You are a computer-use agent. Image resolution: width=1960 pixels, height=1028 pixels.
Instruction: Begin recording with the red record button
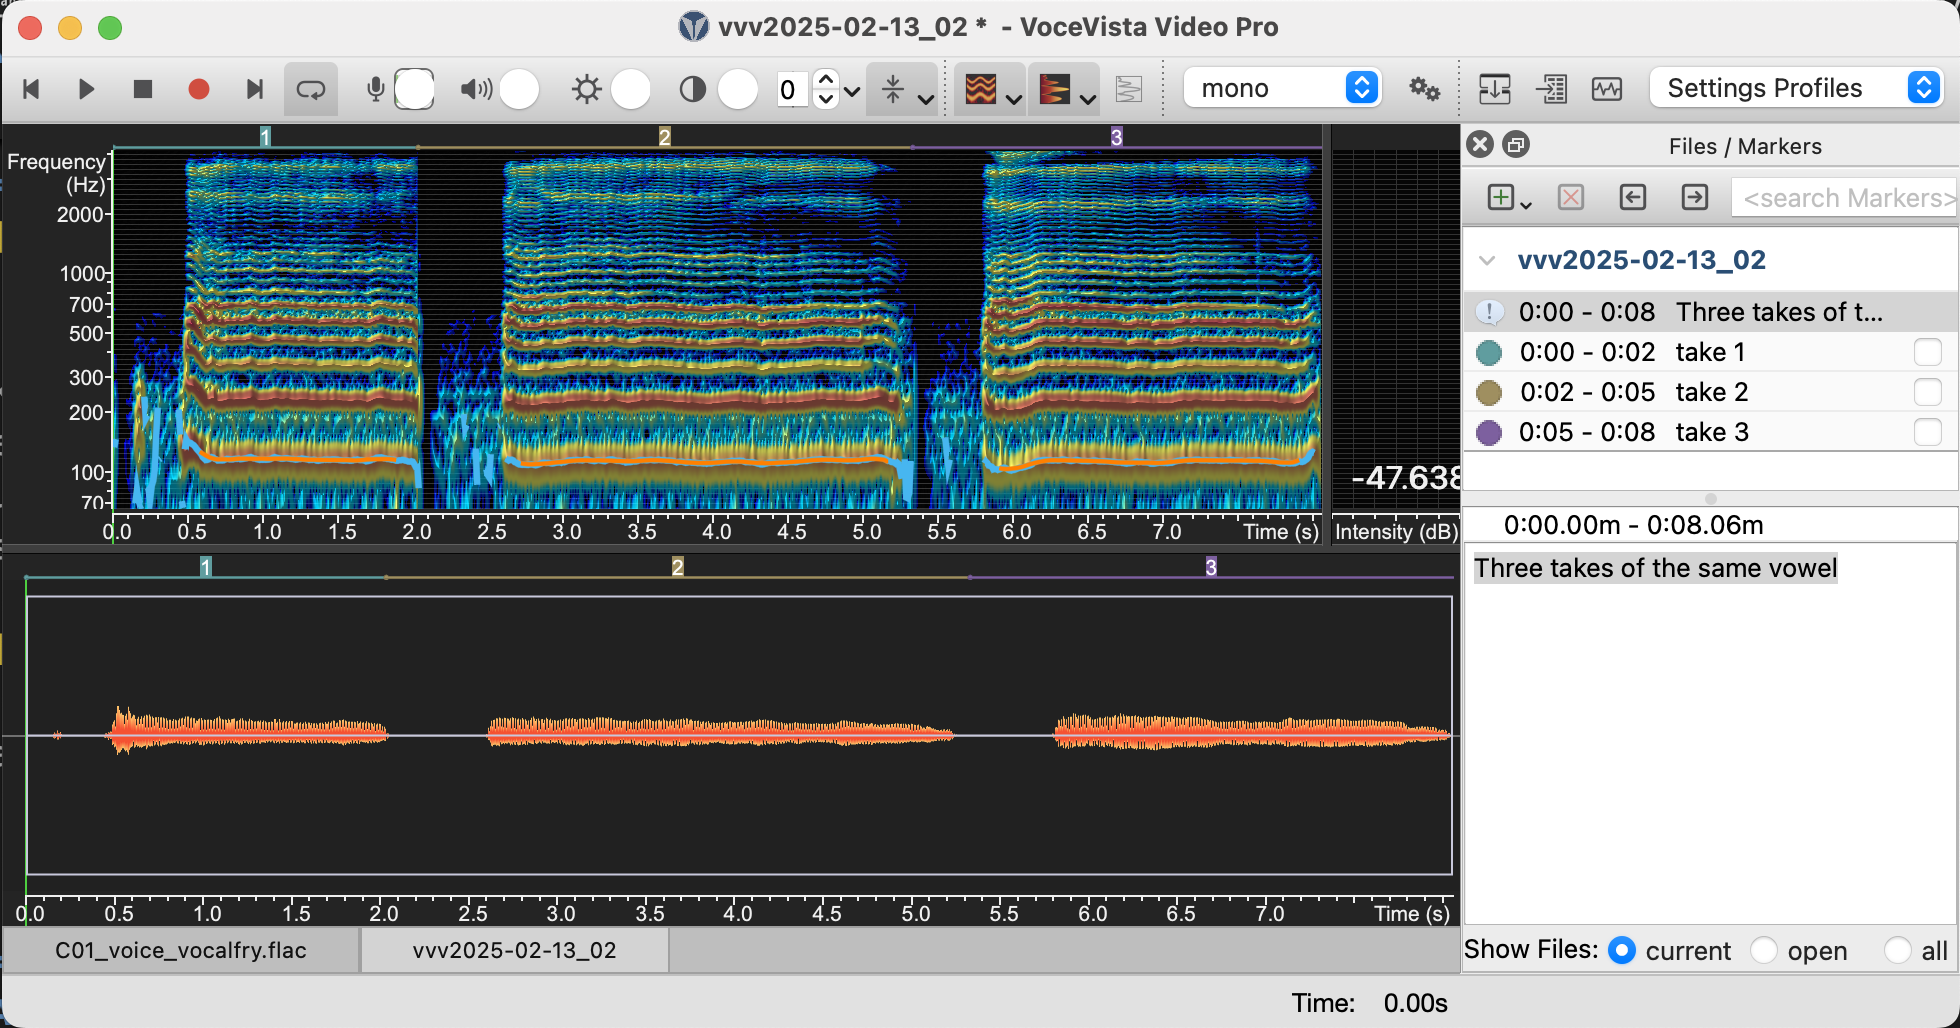click(x=199, y=89)
